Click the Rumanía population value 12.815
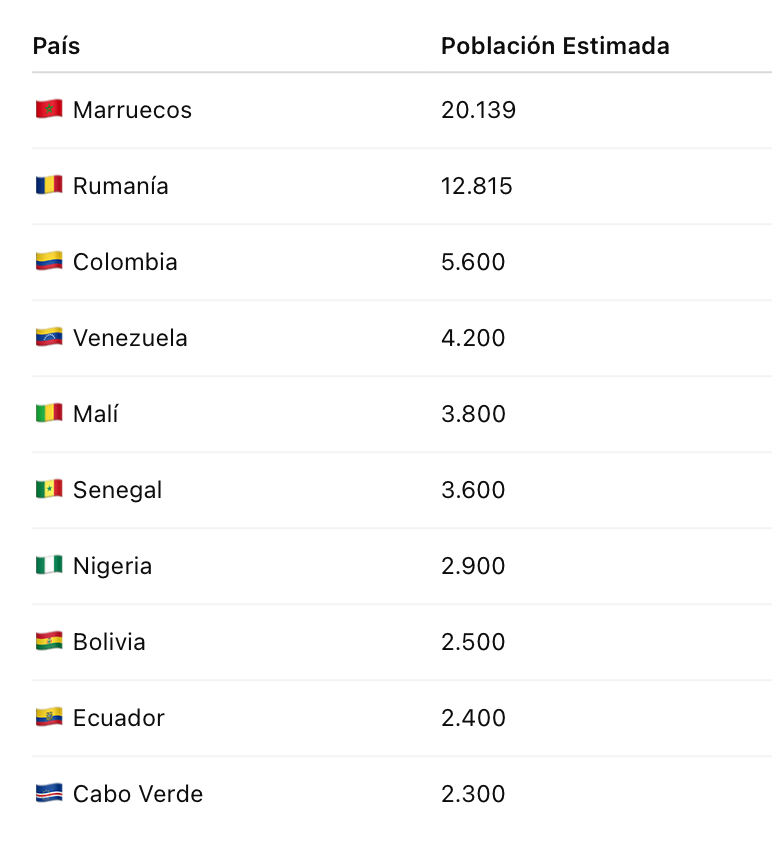Screen dimensions: 772x846 [x=476, y=186]
